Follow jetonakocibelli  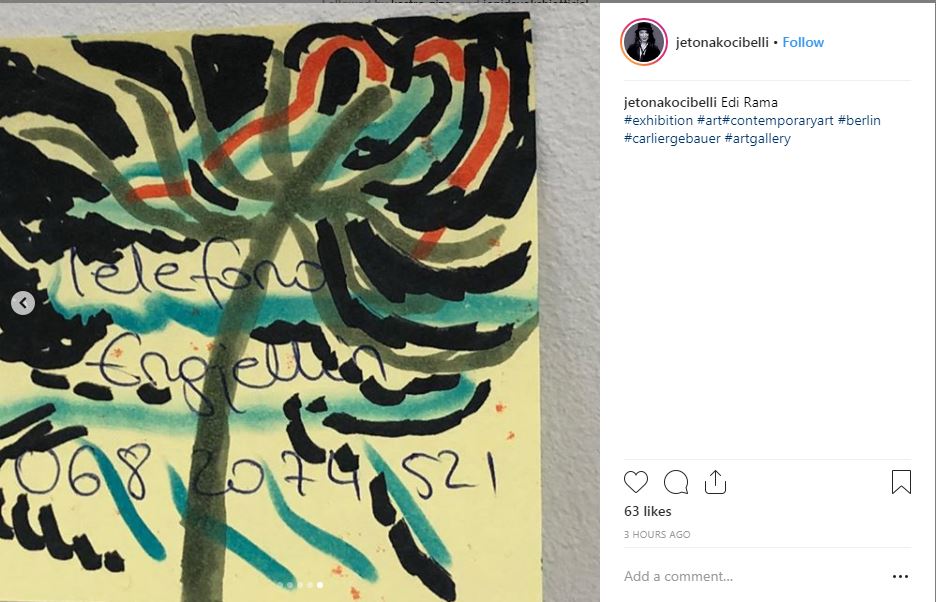point(803,42)
